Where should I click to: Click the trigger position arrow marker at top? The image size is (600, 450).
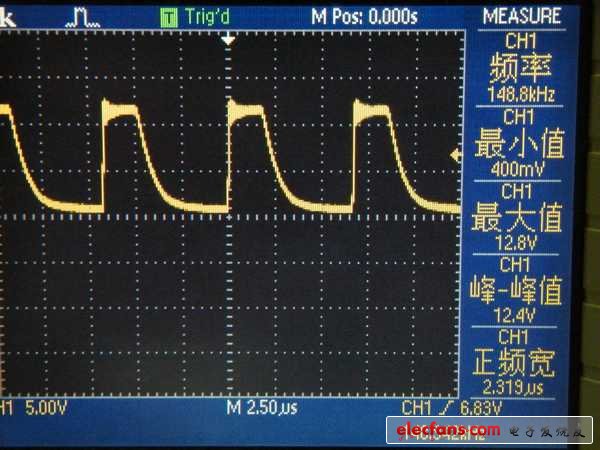(230, 39)
